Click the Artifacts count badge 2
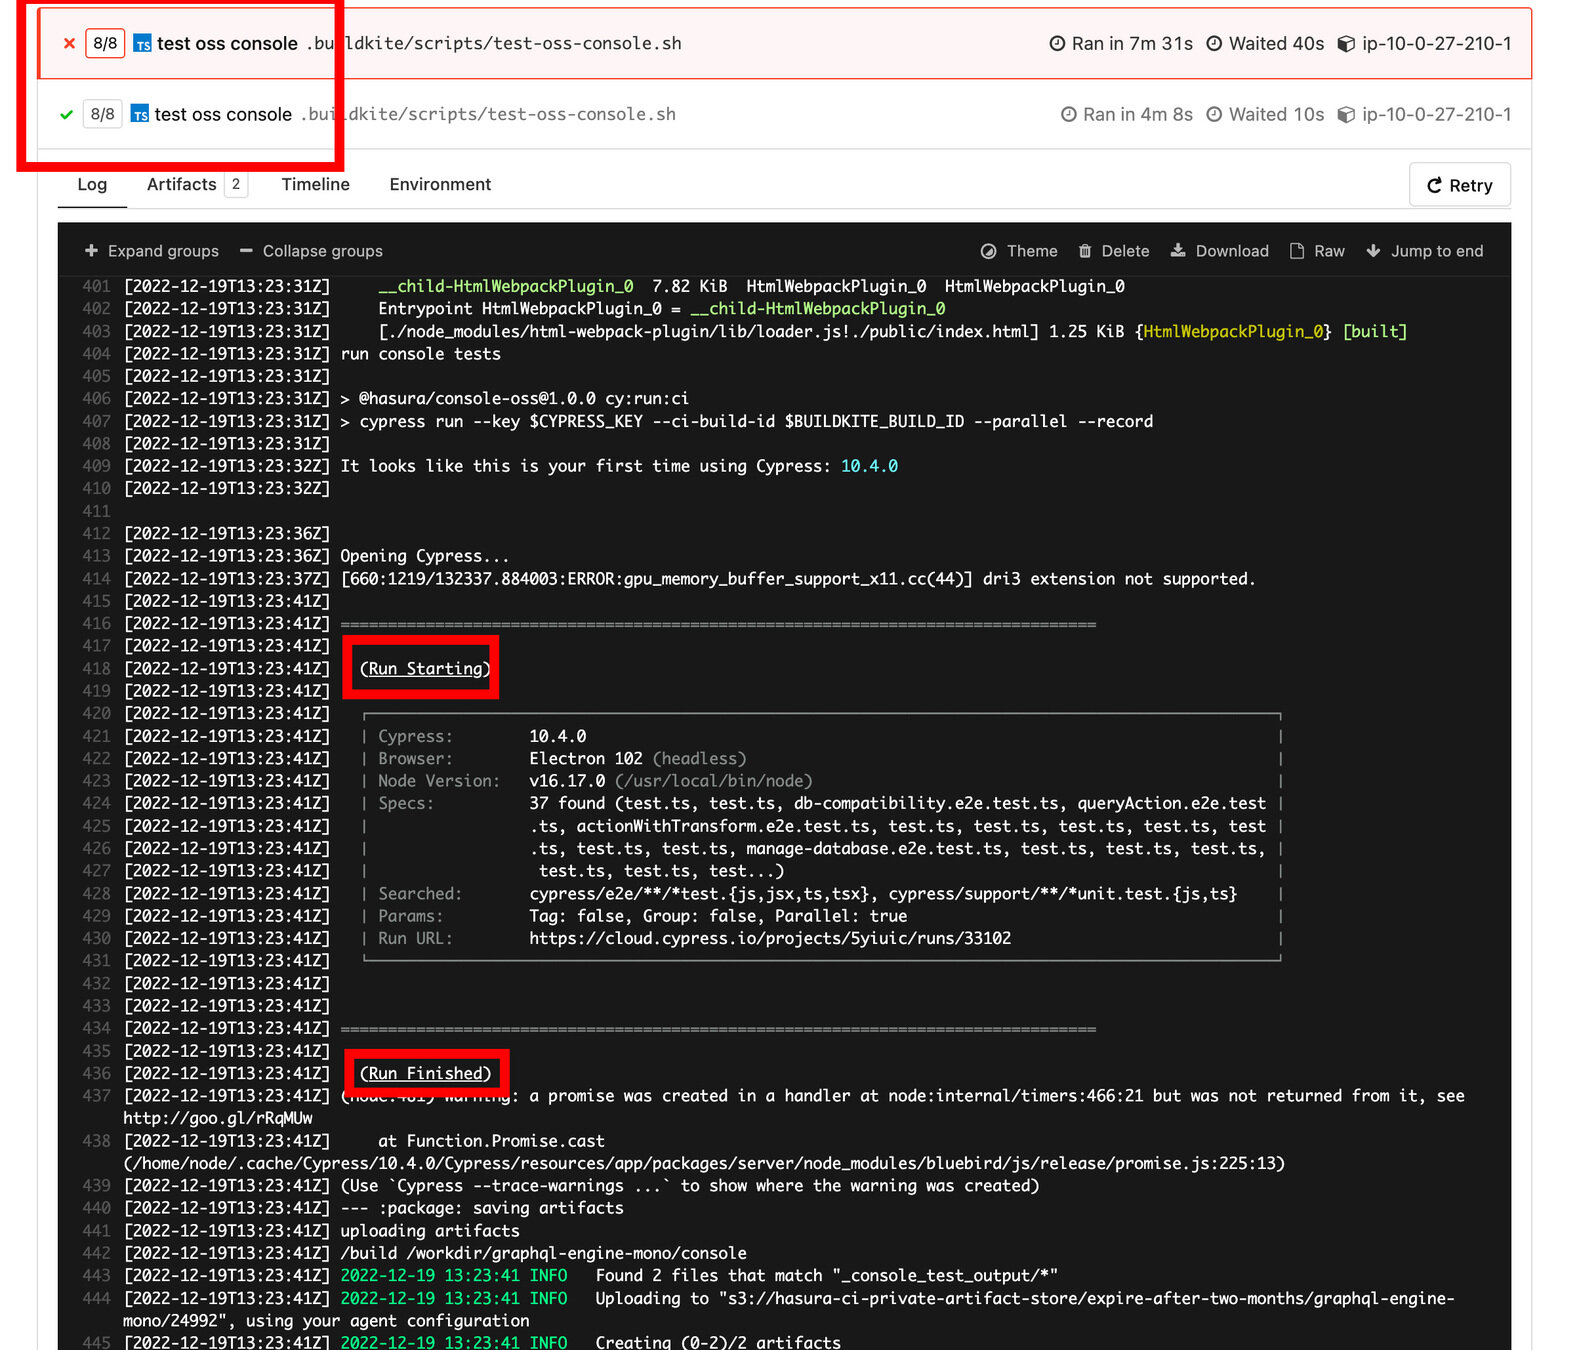 tap(236, 184)
